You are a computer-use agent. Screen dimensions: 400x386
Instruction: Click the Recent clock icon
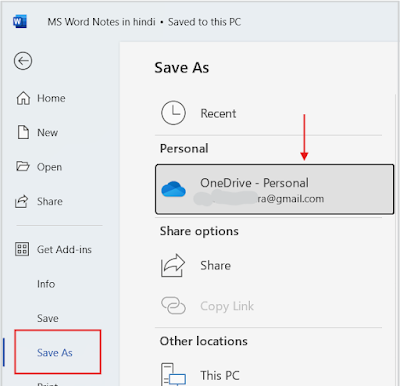(173, 113)
